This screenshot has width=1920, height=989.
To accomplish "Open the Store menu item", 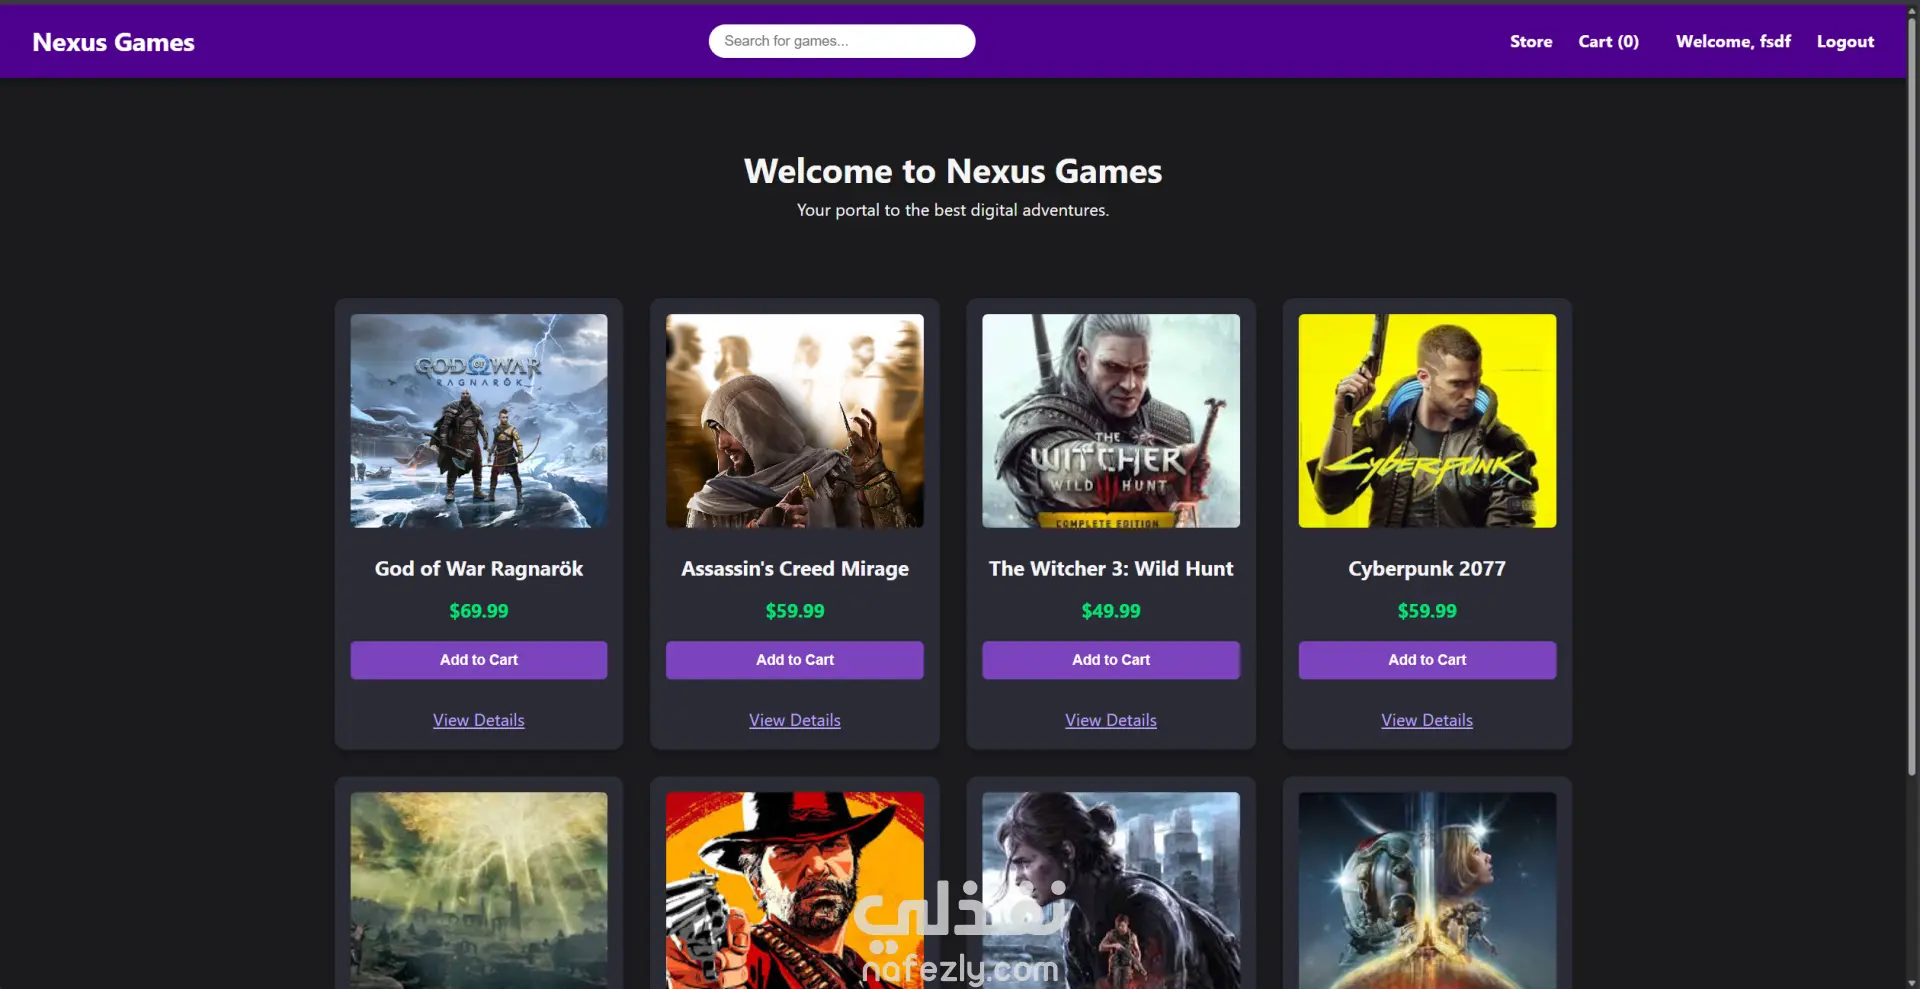I will pyautogui.click(x=1531, y=42).
